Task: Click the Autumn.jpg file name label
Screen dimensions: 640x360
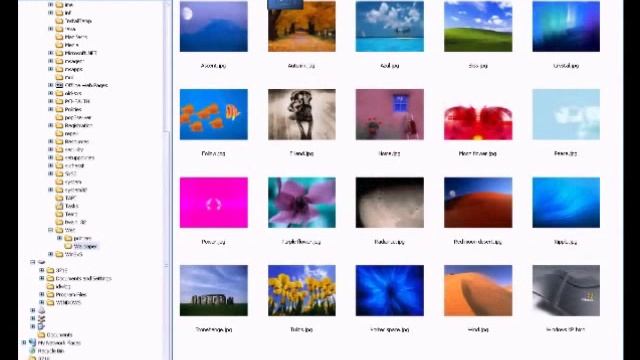Action: pyautogui.click(x=302, y=65)
